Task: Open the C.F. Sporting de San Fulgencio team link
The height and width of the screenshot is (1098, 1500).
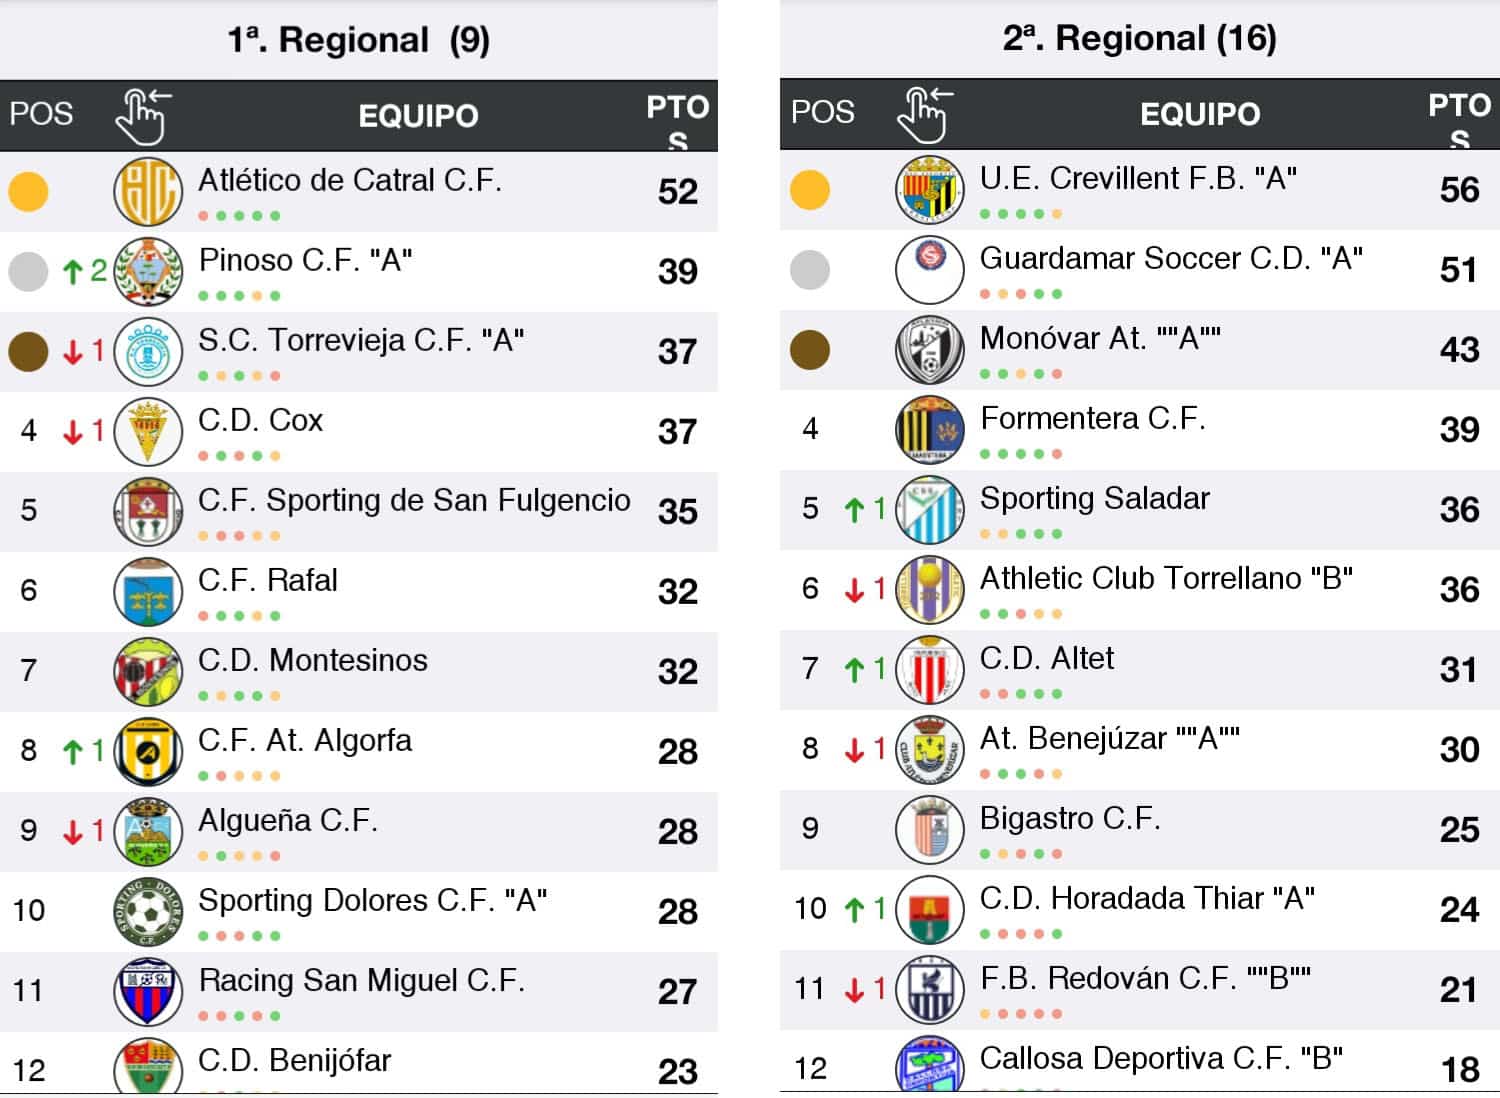Action: point(414,500)
